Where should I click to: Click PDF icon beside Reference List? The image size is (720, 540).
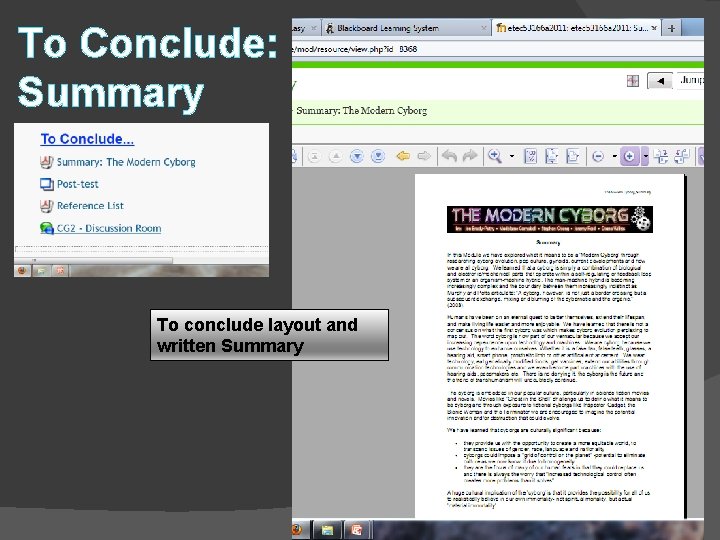tap(46, 206)
